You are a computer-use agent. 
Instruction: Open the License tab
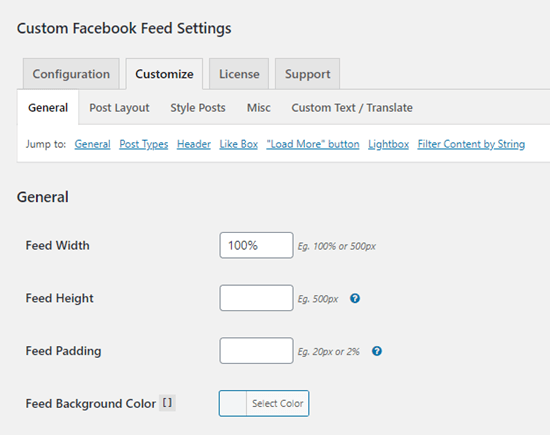[239, 74]
